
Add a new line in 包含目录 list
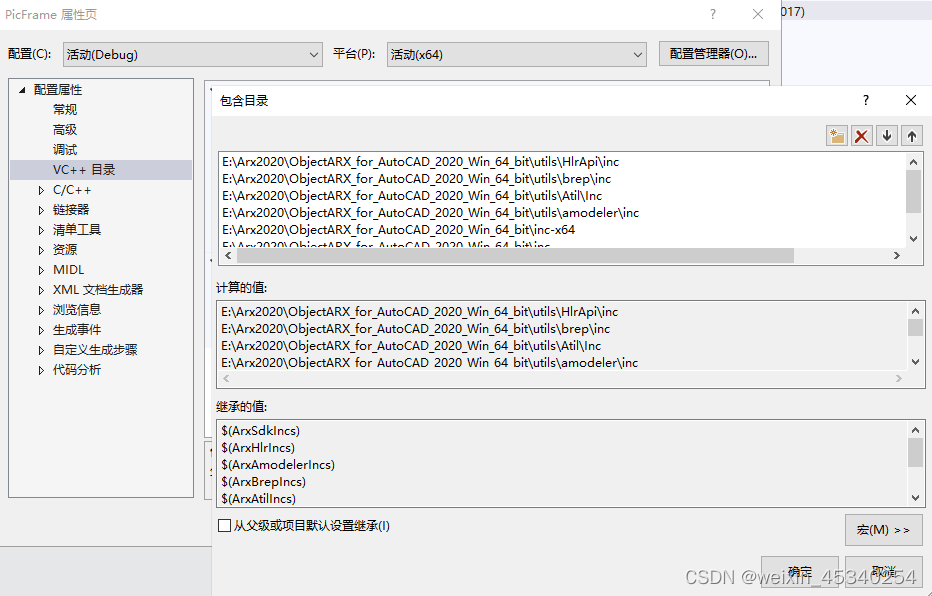(836, 136)
